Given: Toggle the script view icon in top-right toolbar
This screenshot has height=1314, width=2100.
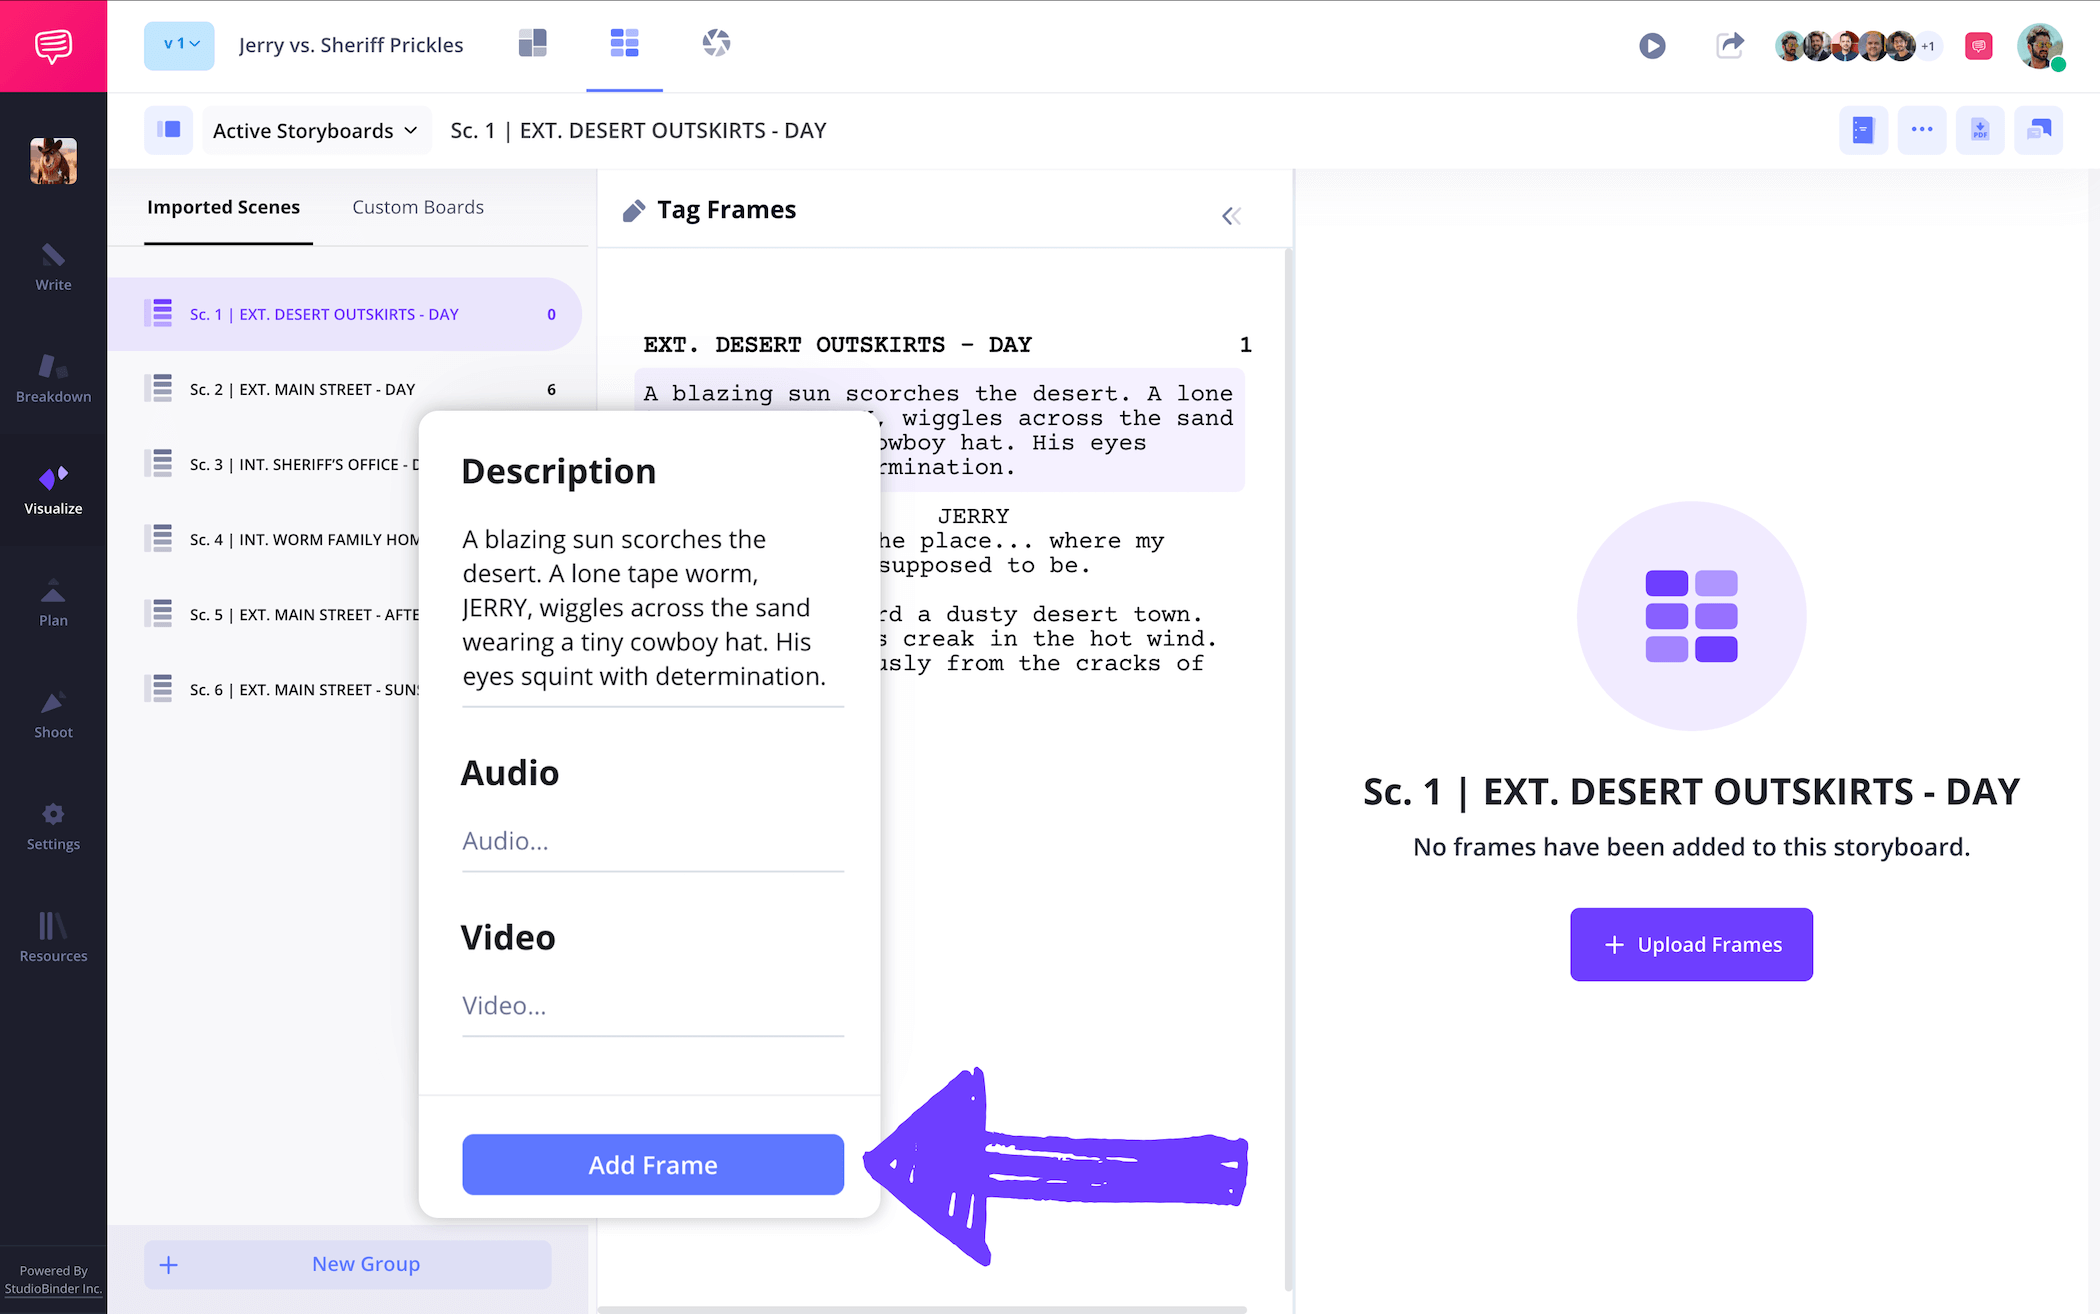Looking at the screenshot, I should pyautogui.click(x=1862, y=130).
